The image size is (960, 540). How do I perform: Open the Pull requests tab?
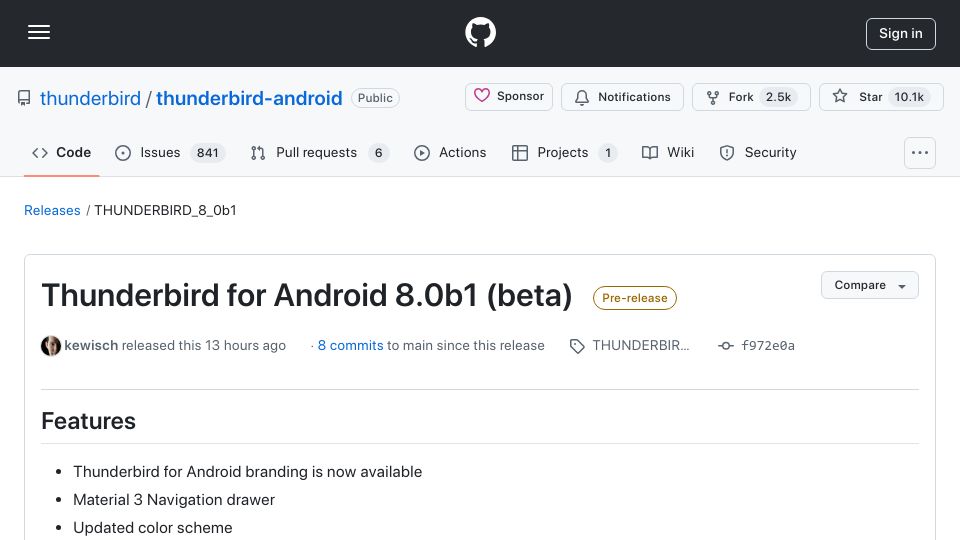tap(318, 152)
